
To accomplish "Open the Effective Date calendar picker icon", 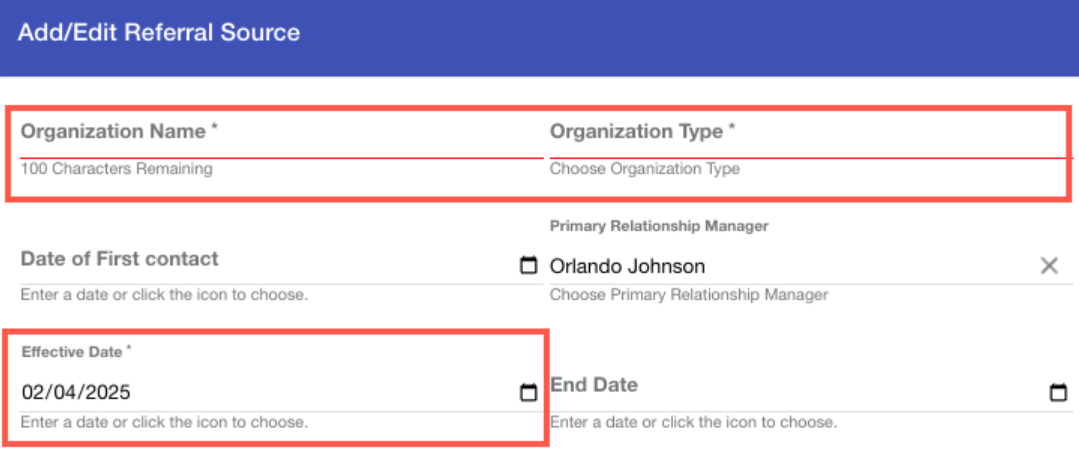I will 528,393.
